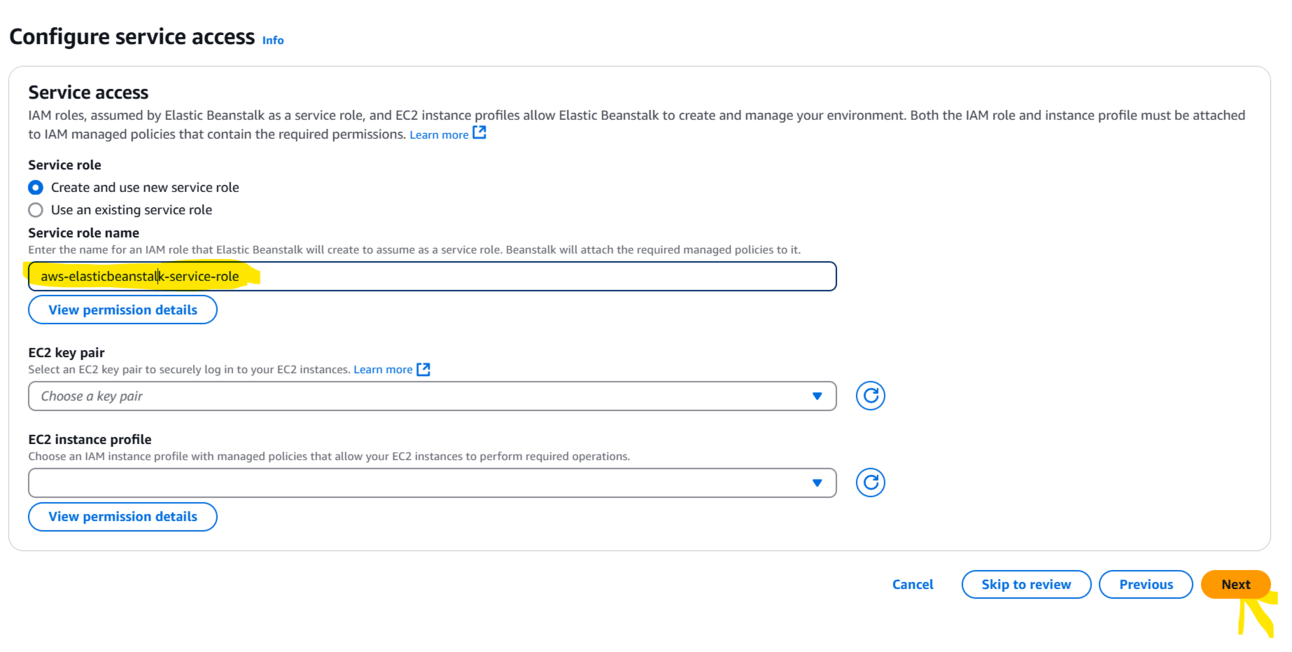The image size is (1292, 652).
Task: Click the orange Next button
Action: 1236,585
